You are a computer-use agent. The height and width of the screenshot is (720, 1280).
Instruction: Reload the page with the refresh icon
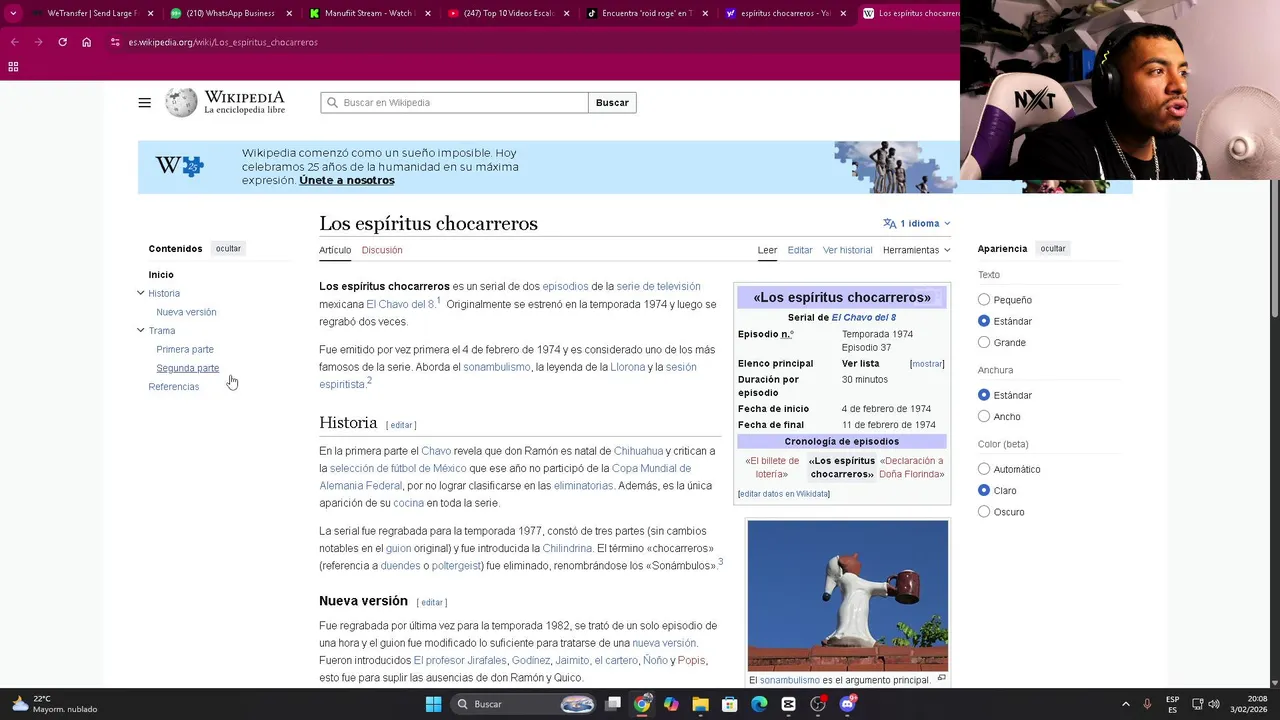[x=62, y=42]
